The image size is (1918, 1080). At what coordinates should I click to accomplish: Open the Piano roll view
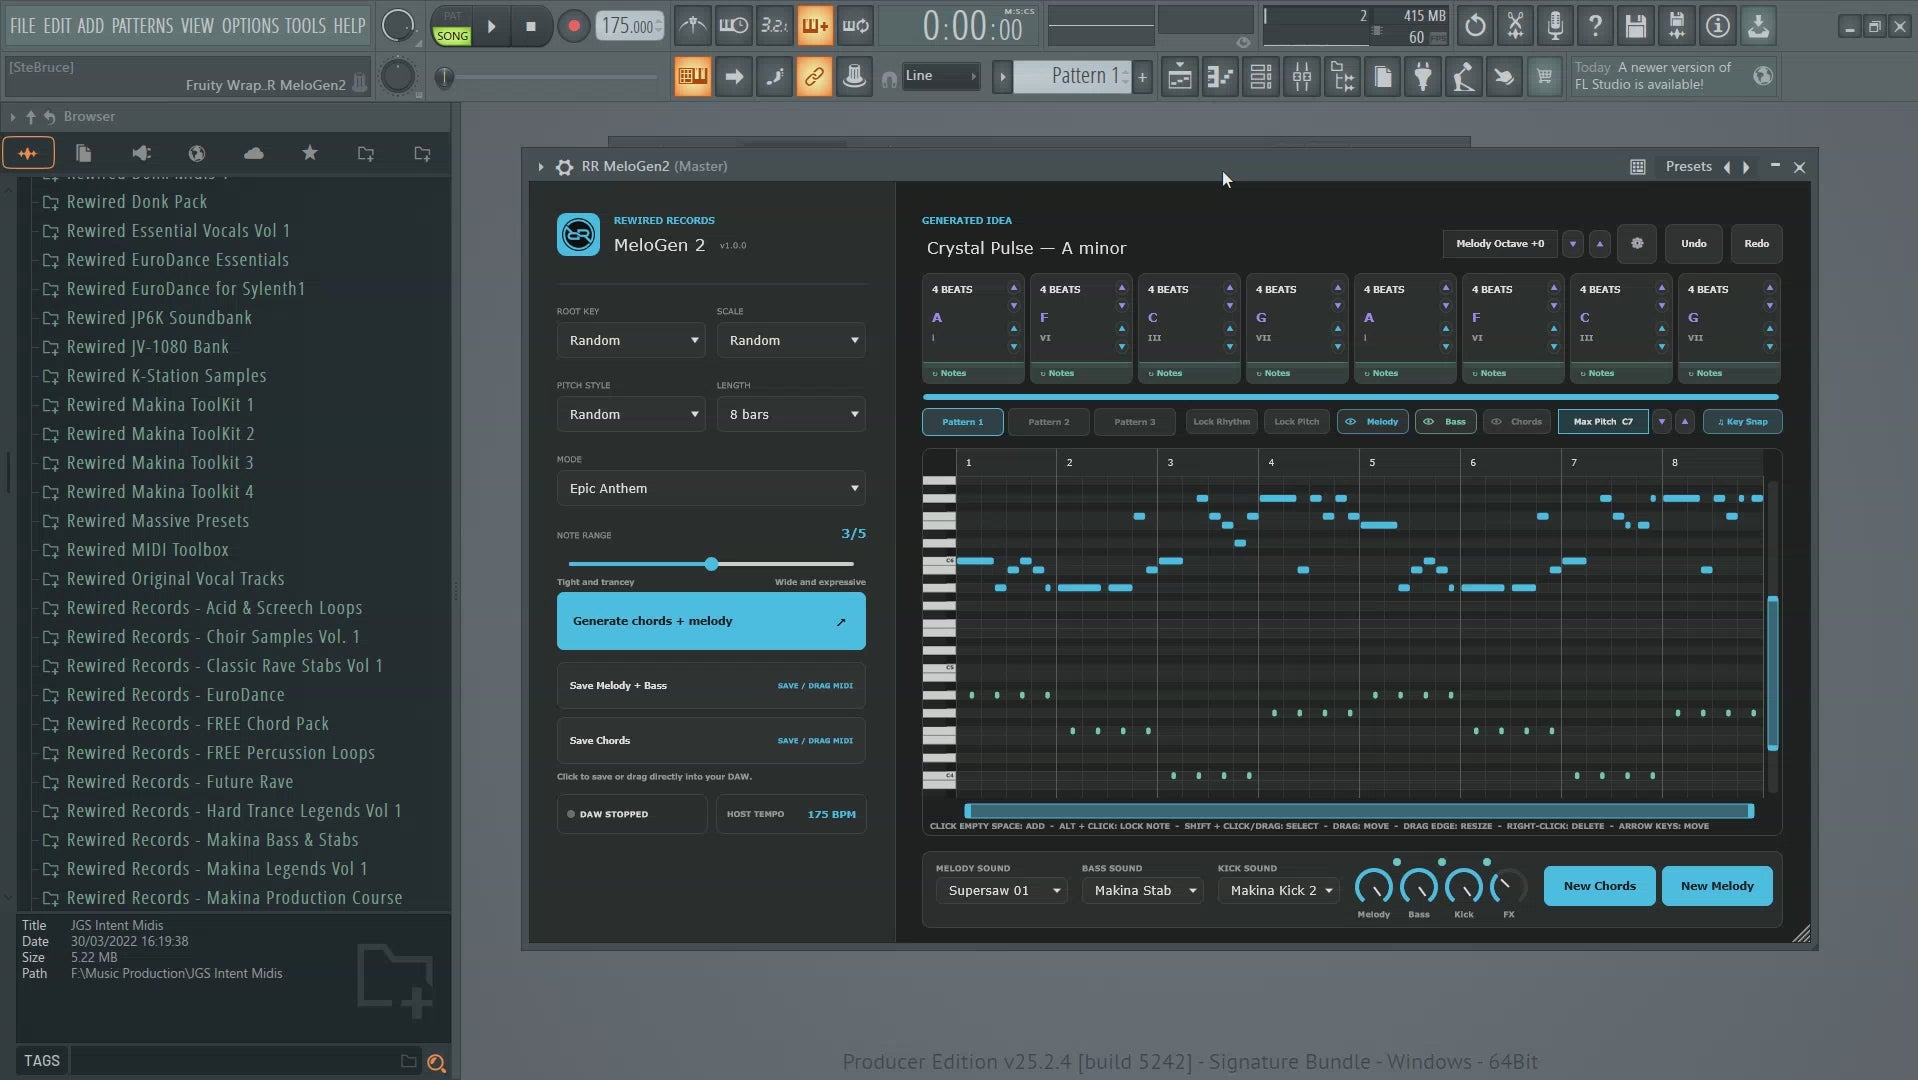click(1220, 76)
